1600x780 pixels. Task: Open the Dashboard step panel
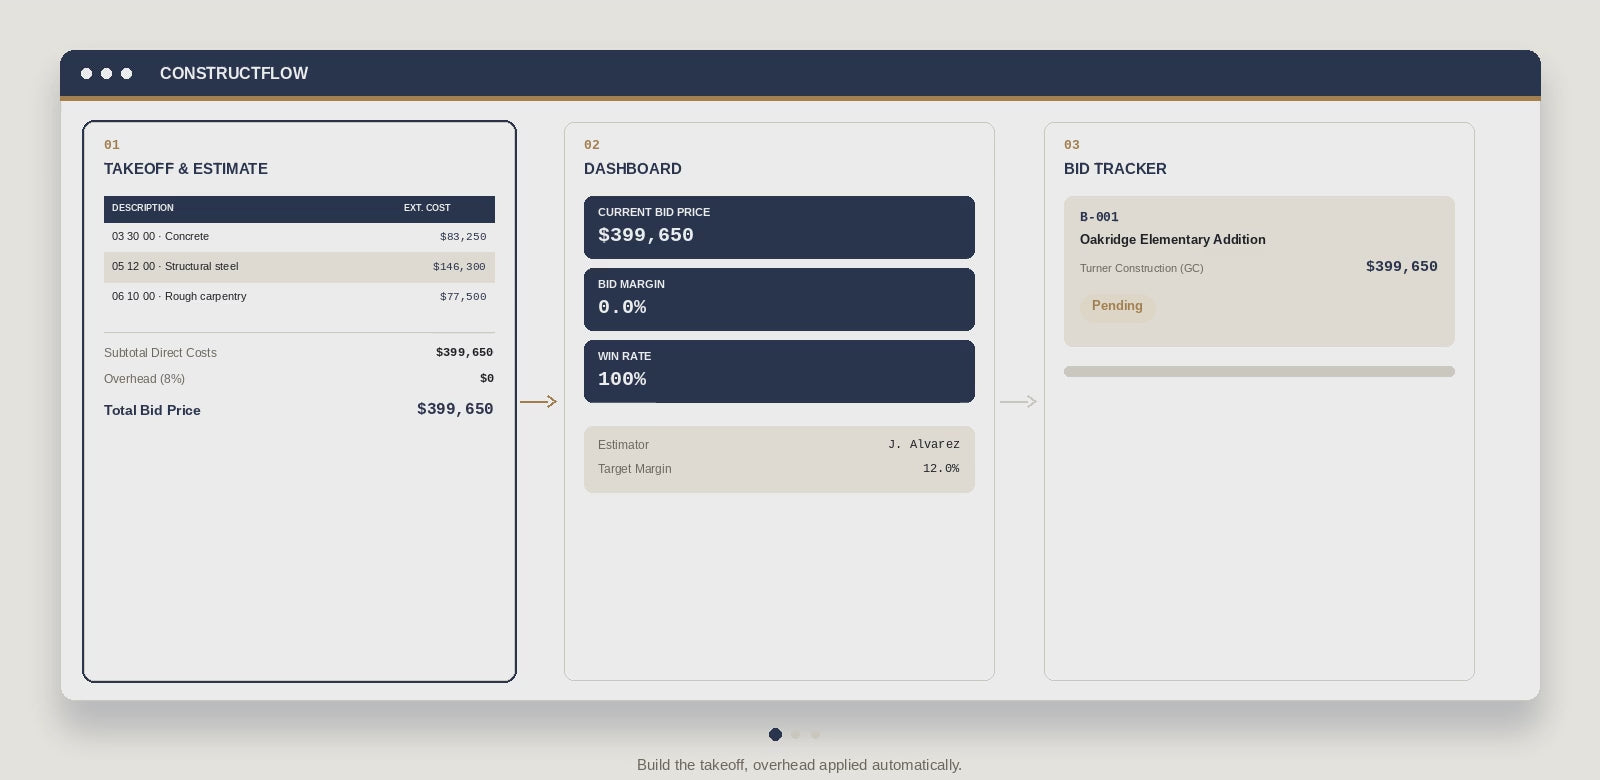[x=779, y=401]
